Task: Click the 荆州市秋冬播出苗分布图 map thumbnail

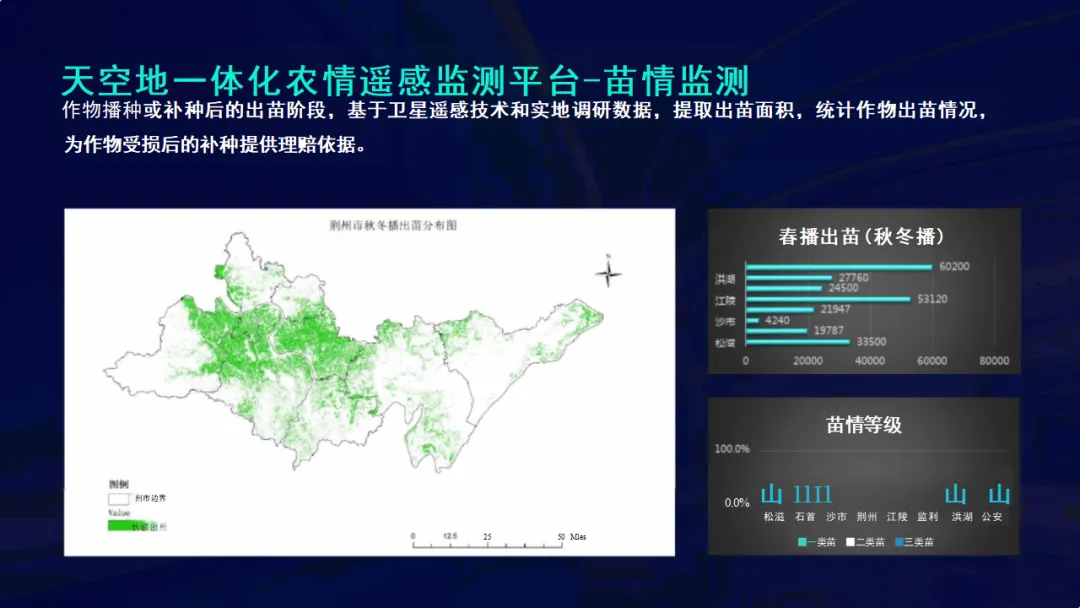Action: [x=370, y=382]
